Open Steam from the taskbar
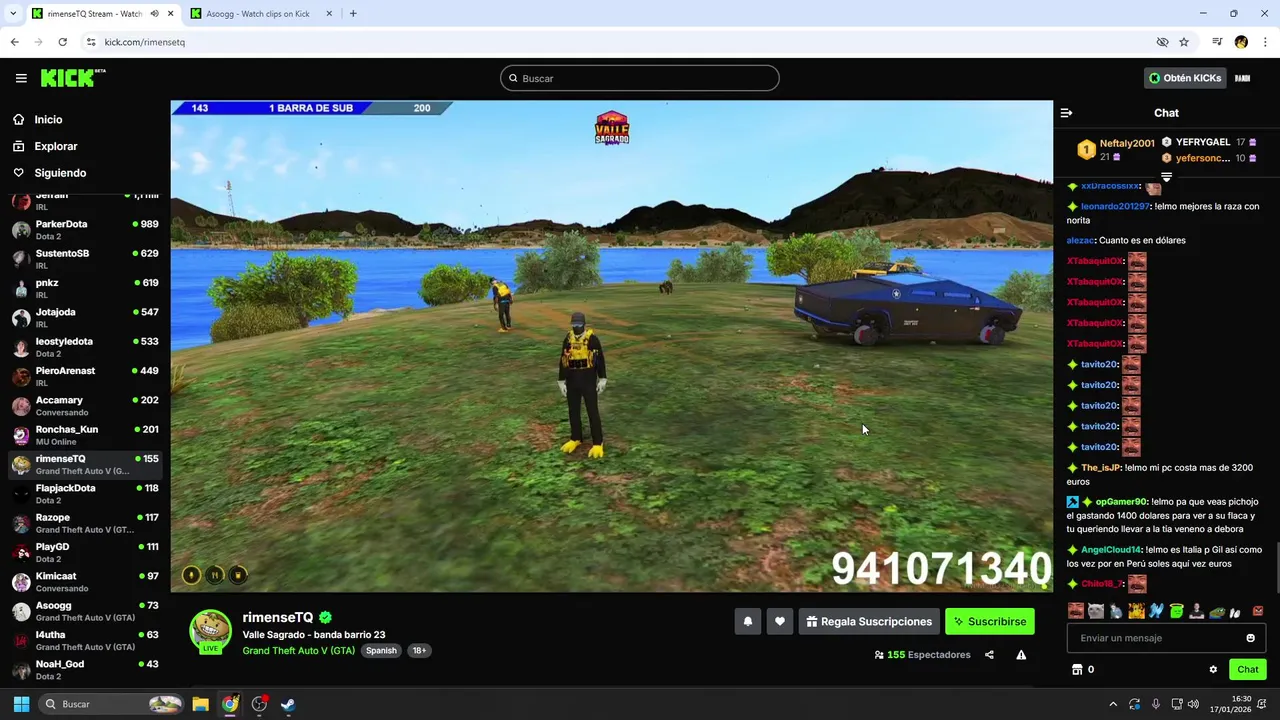The width and height of the screenshot is (1280, 720). [x=288, y=704]
